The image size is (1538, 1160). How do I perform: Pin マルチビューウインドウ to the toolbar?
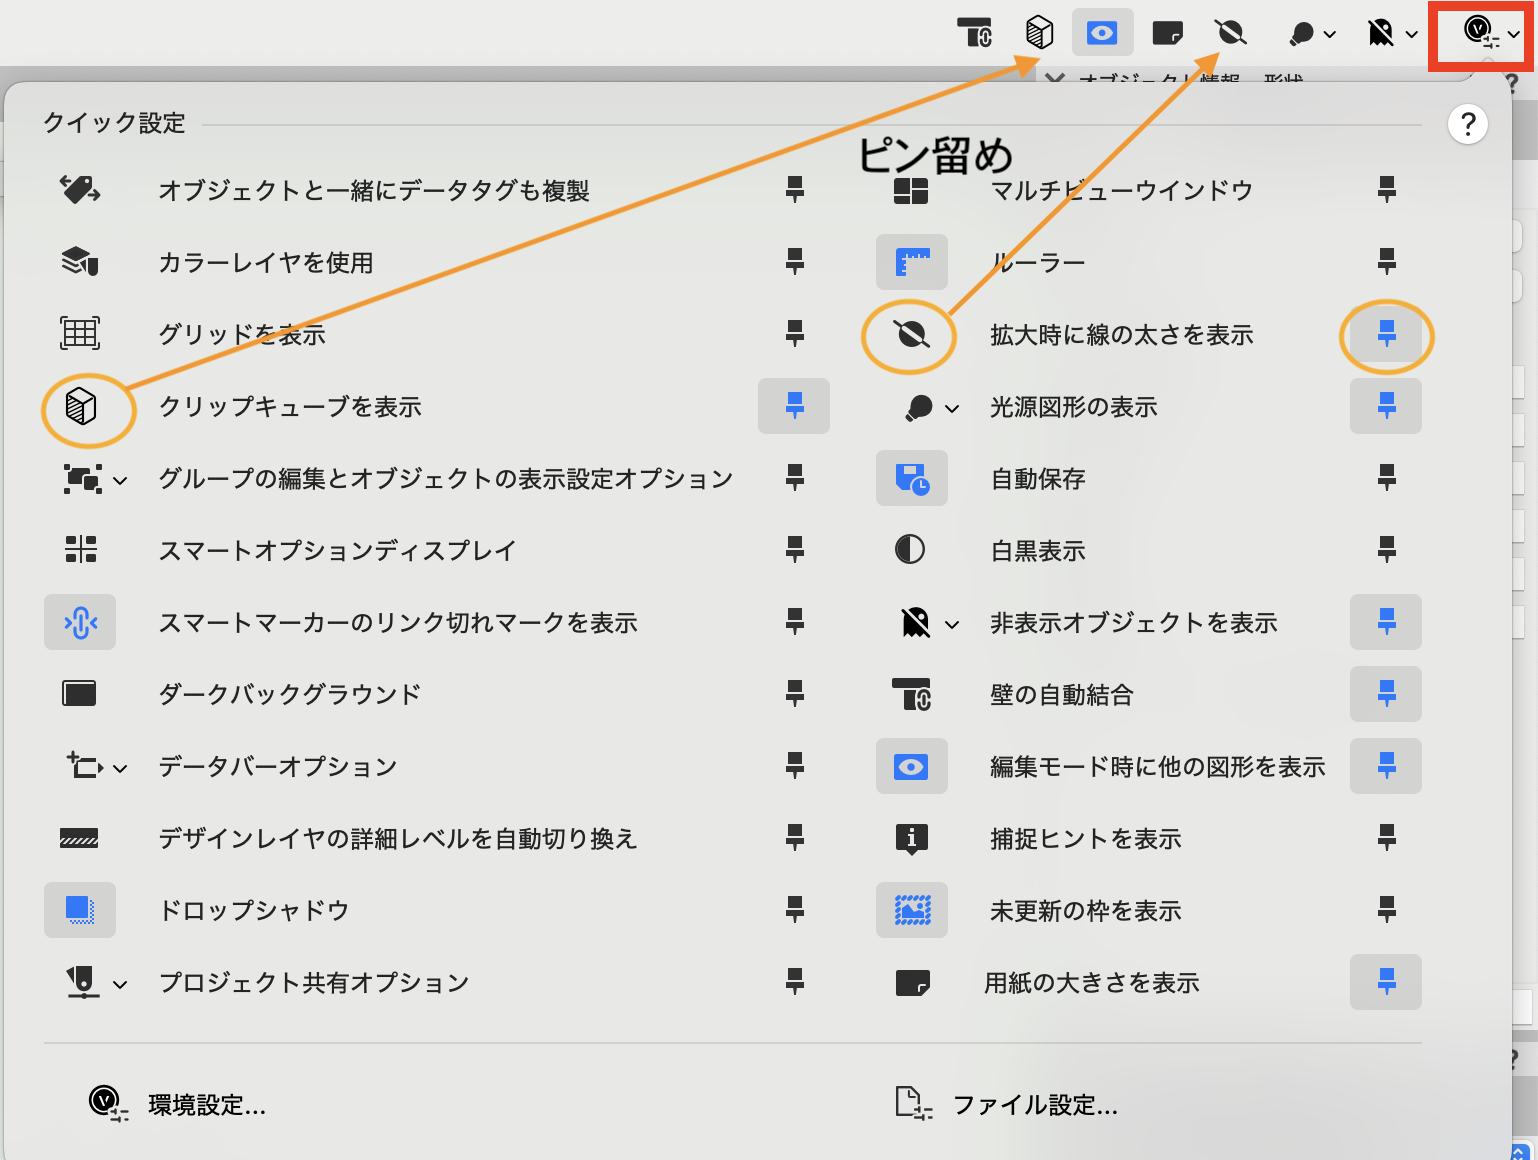pos(1386,189)
